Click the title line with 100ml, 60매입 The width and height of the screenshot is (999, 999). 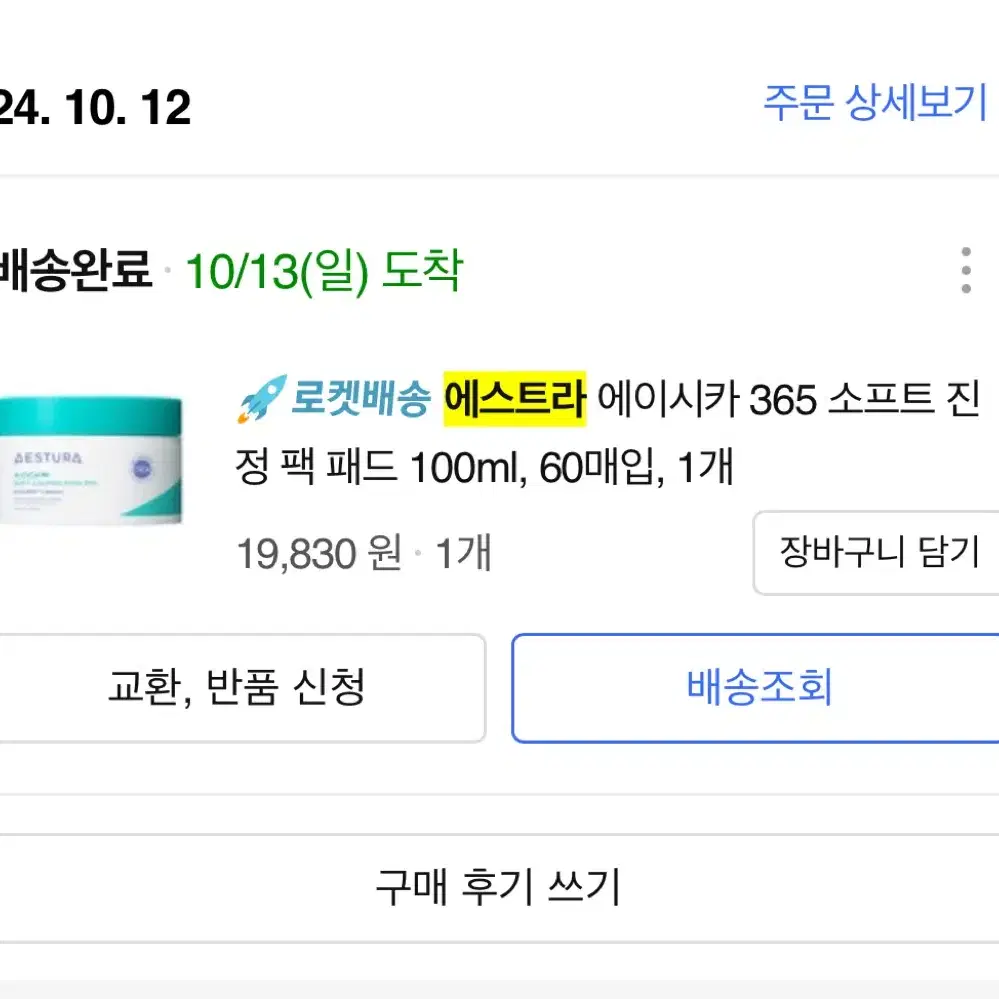click(x=485, y=467)
